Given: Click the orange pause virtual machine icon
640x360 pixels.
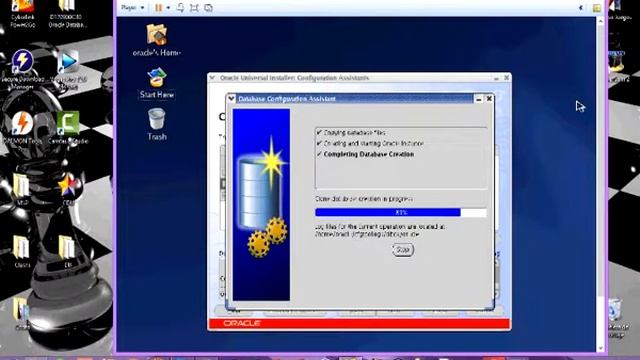Looking at the screenshot, I should point(158,8).
